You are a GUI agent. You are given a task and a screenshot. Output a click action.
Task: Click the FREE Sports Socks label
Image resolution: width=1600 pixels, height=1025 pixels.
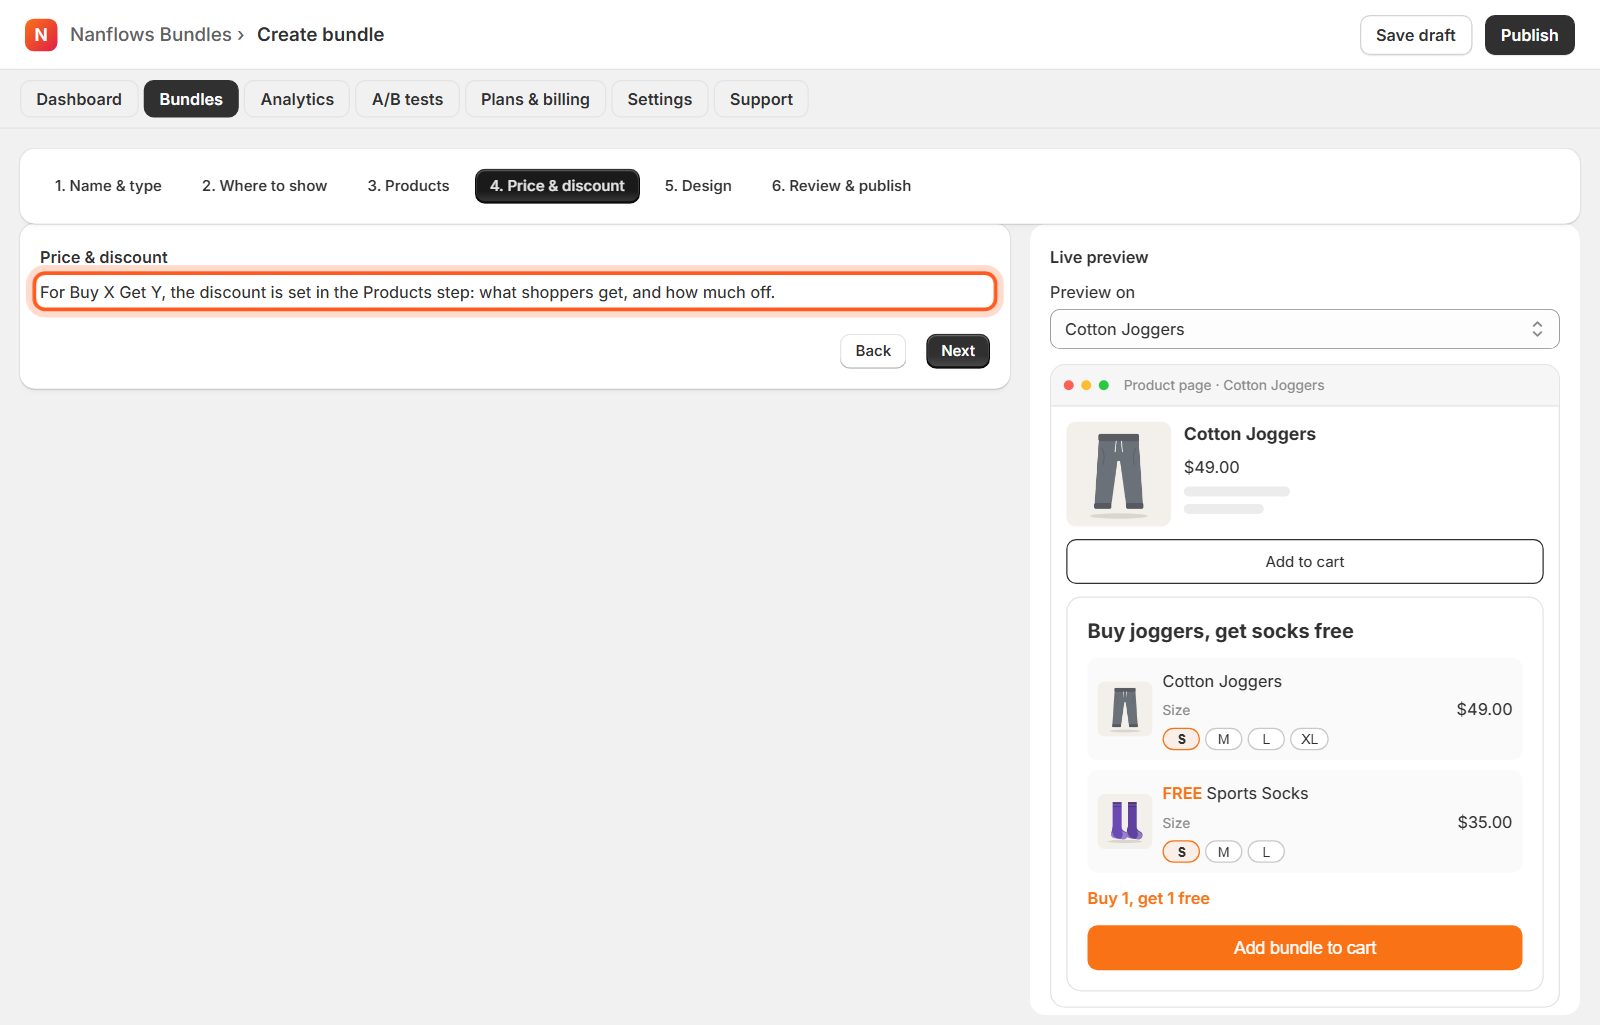click(x=1235, y=793)
